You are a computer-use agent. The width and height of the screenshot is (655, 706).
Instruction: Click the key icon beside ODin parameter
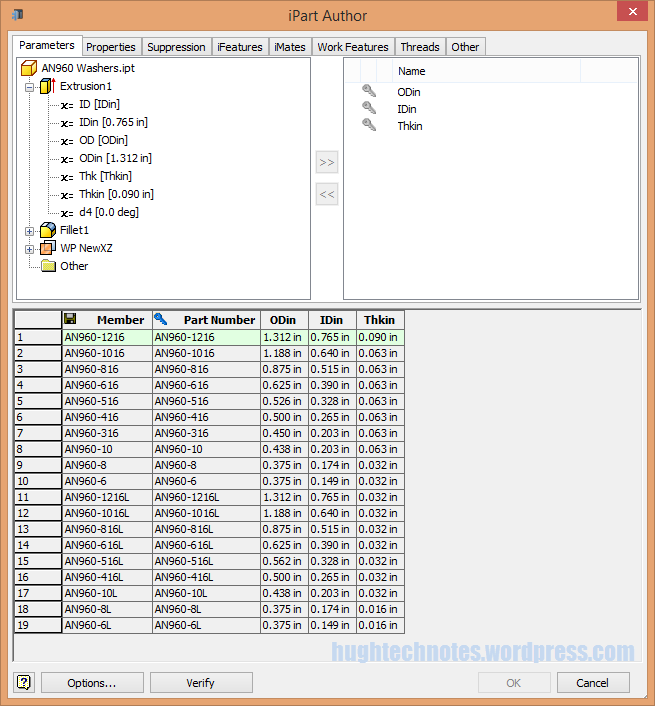(x=369, y=91)
